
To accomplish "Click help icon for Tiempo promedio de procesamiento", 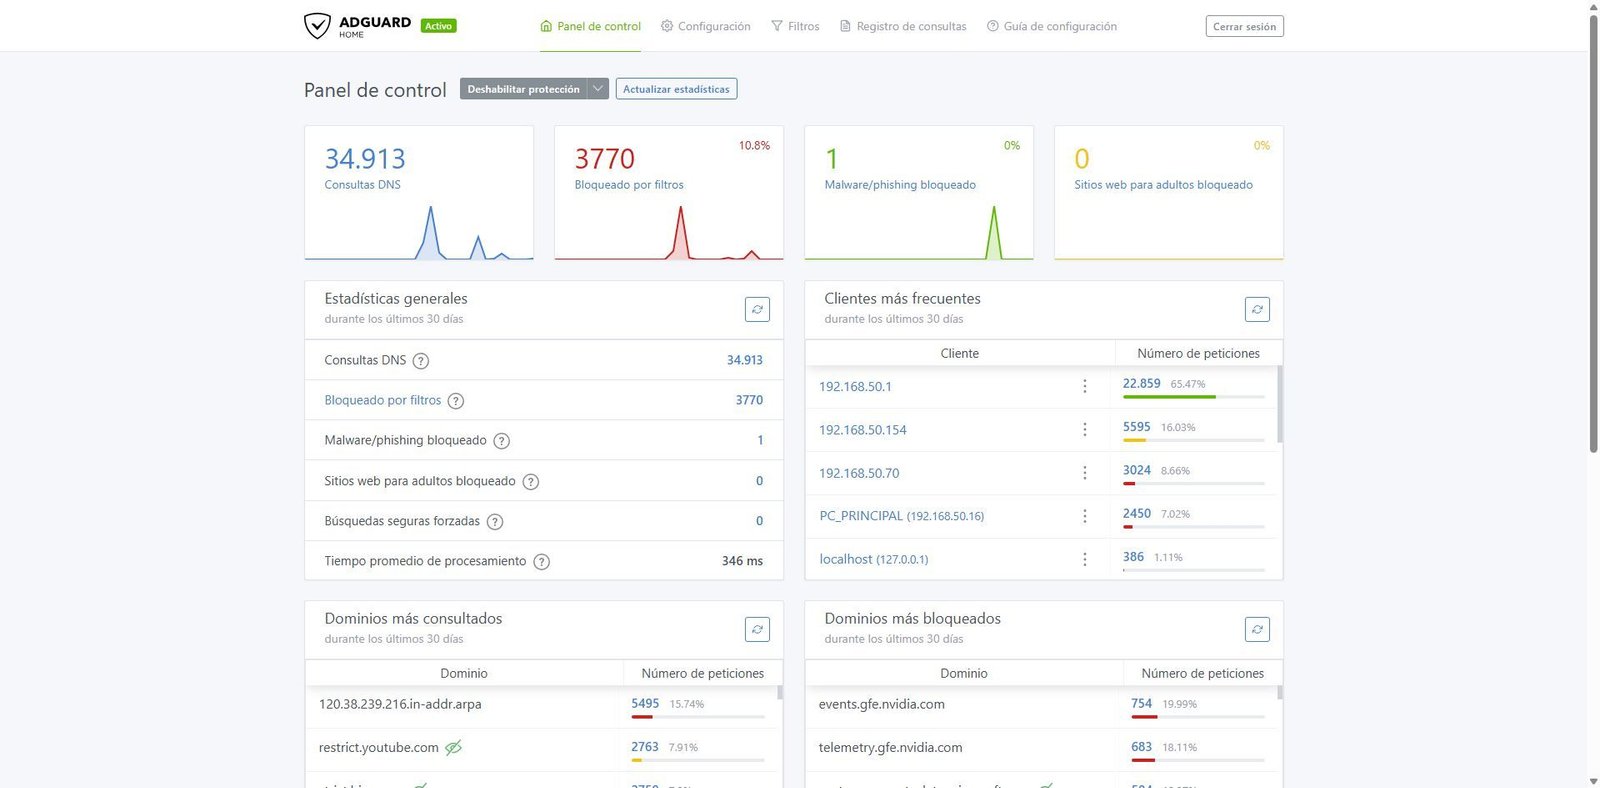I will pyautogui.click(x=541, y=562).
